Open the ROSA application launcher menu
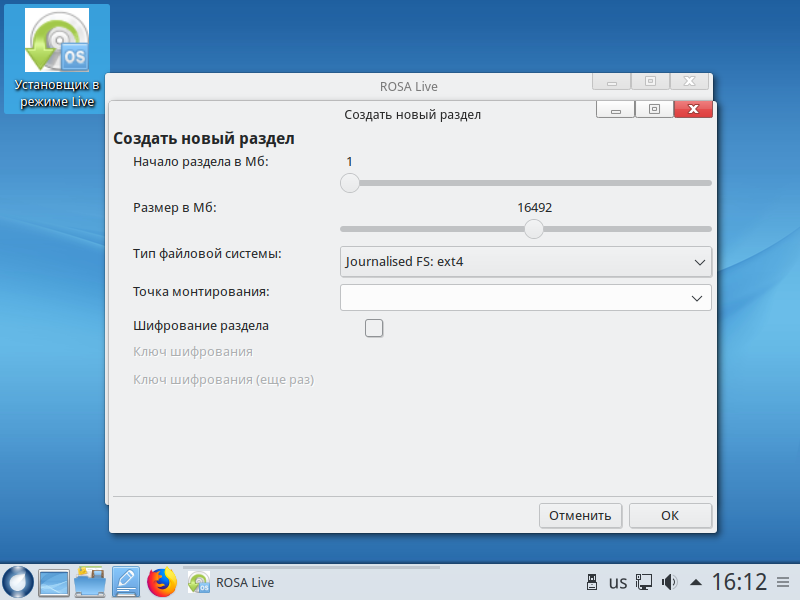The image size is (800, 600). [18, 581]
